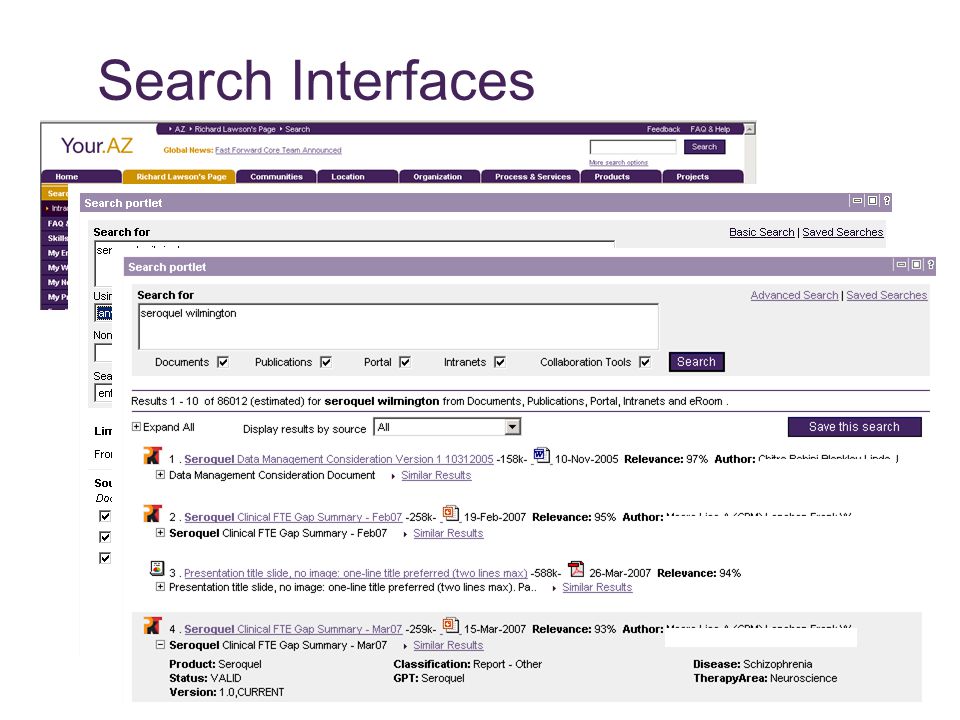Open Similar Results for result 1
This screenshot has height=720, width=960.
coord(436,475)
